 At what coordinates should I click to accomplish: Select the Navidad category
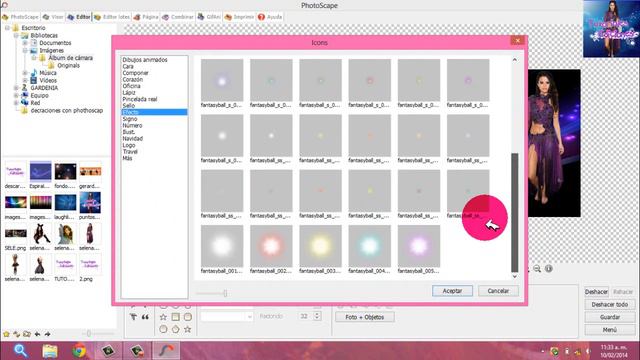click(133, 138)
